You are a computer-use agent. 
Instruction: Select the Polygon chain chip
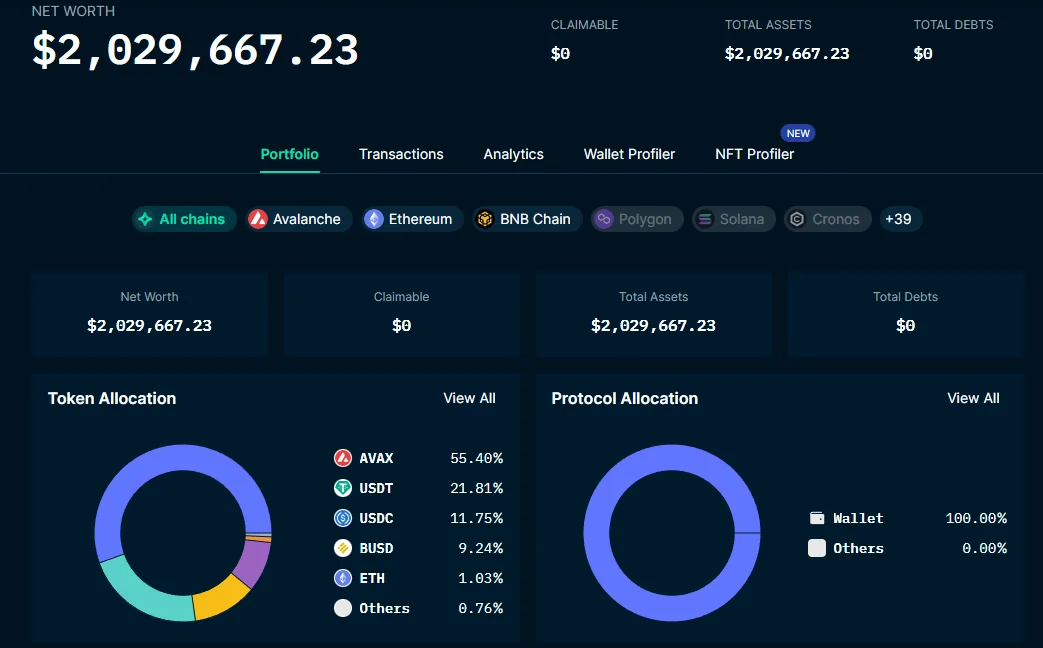click(636, 219)
